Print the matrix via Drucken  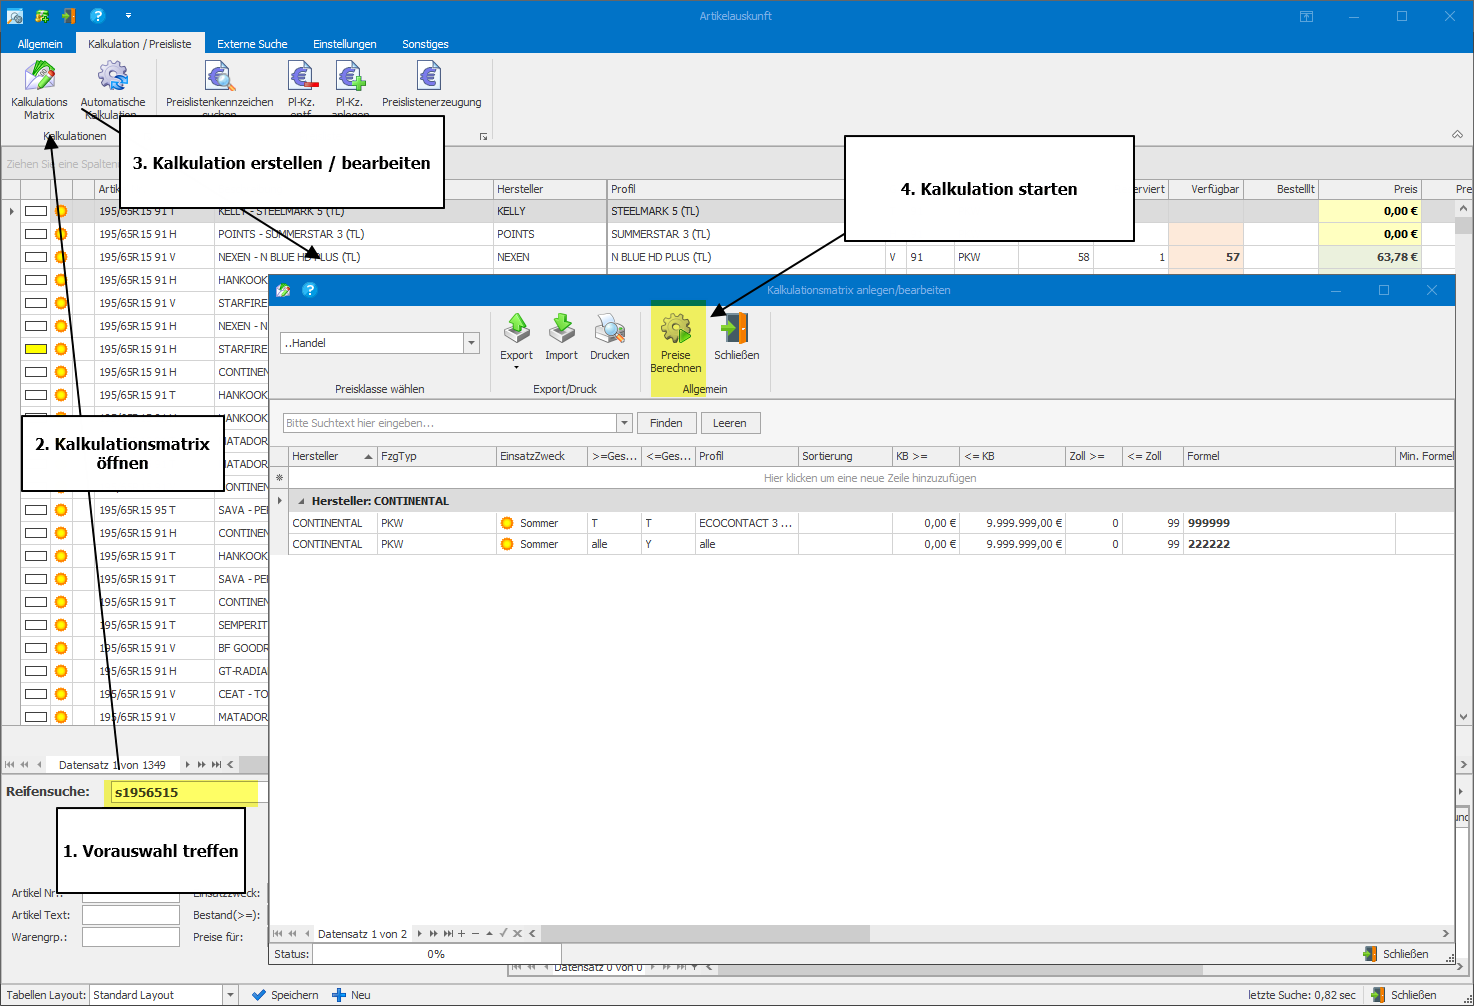click(x=610, y=337)
